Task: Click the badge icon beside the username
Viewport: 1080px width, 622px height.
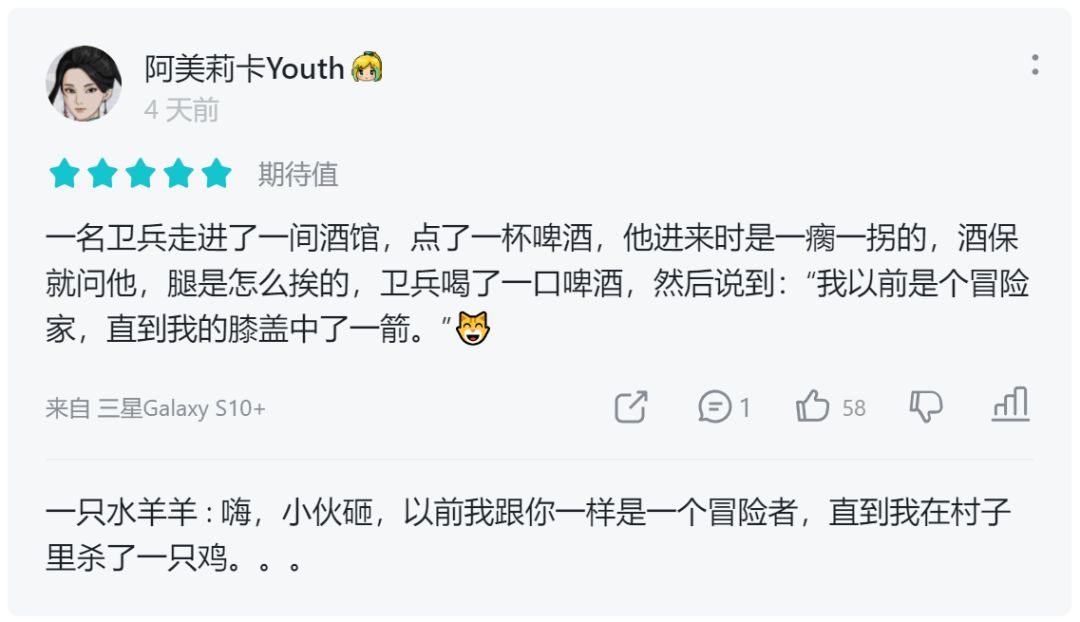Action: [367, 67]
